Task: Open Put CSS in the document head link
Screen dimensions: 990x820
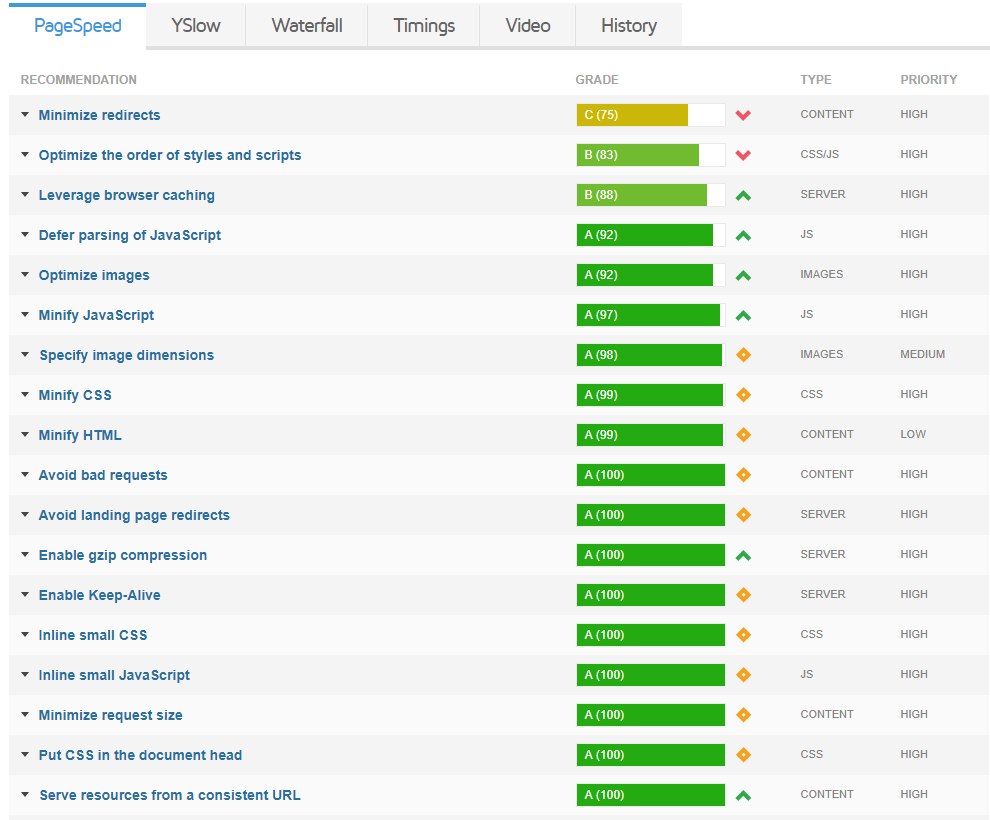Action: click(x=140, y=755)
